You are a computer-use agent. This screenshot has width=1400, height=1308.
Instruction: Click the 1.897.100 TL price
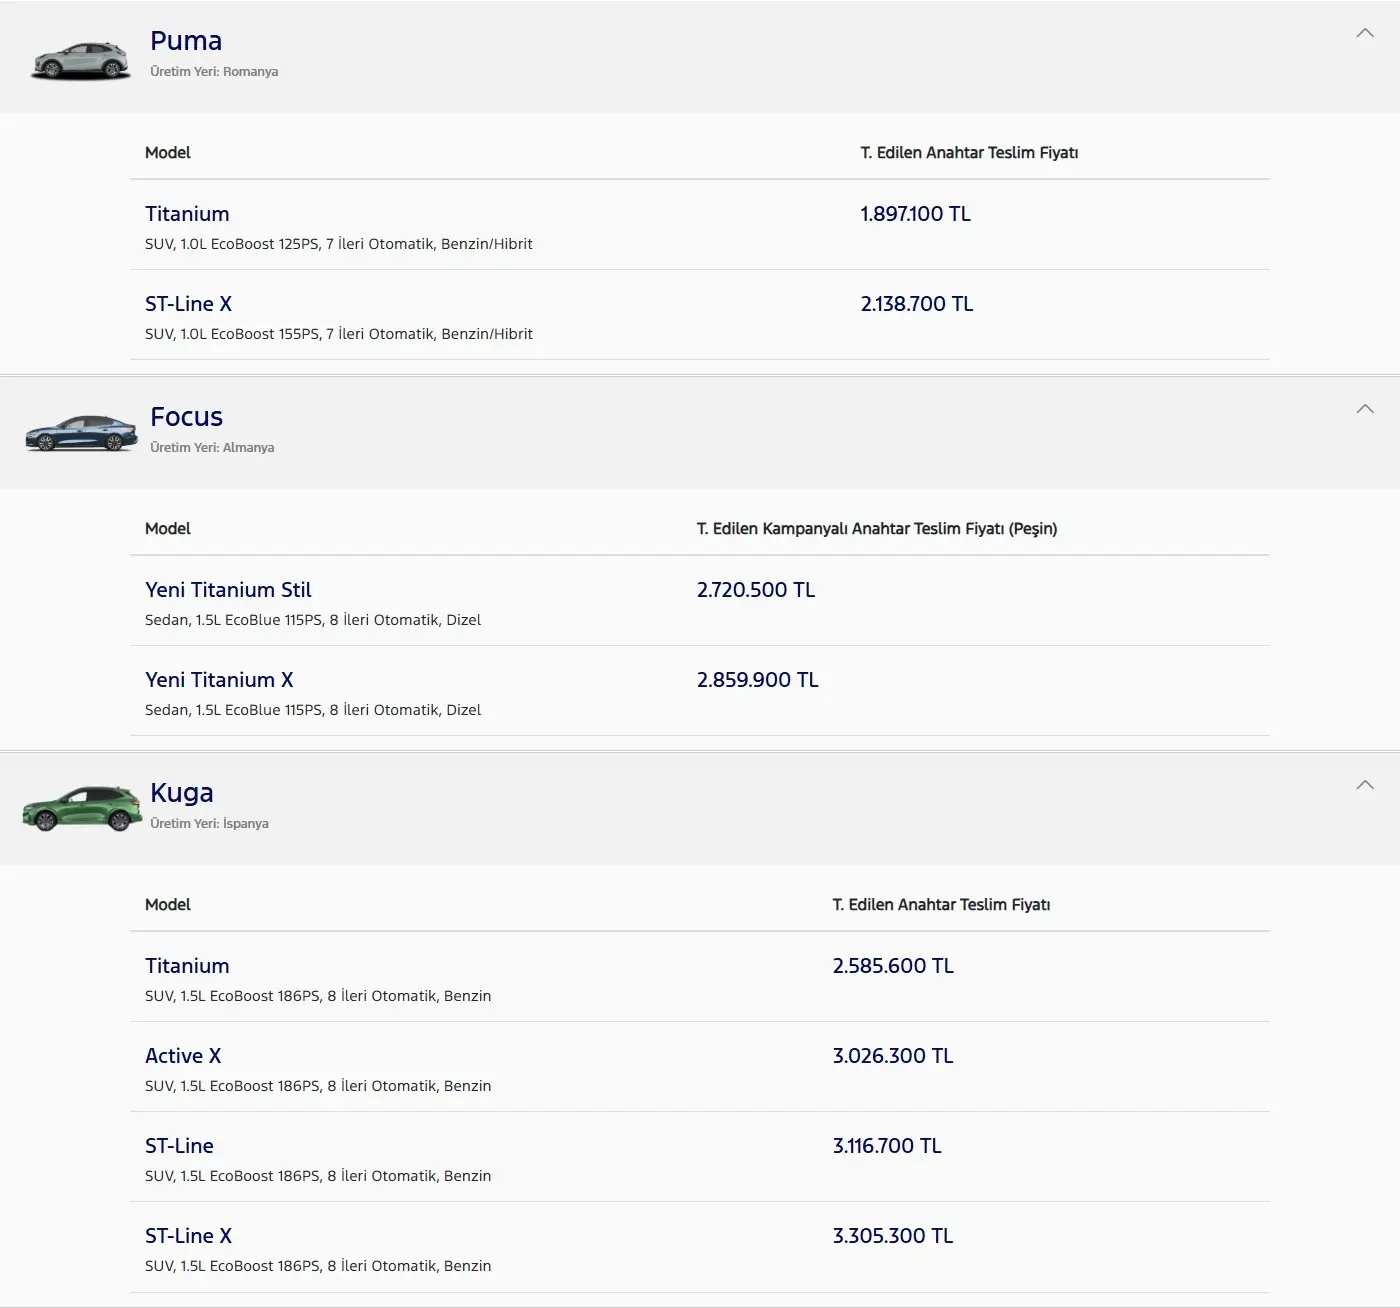[x=916, y=214]
